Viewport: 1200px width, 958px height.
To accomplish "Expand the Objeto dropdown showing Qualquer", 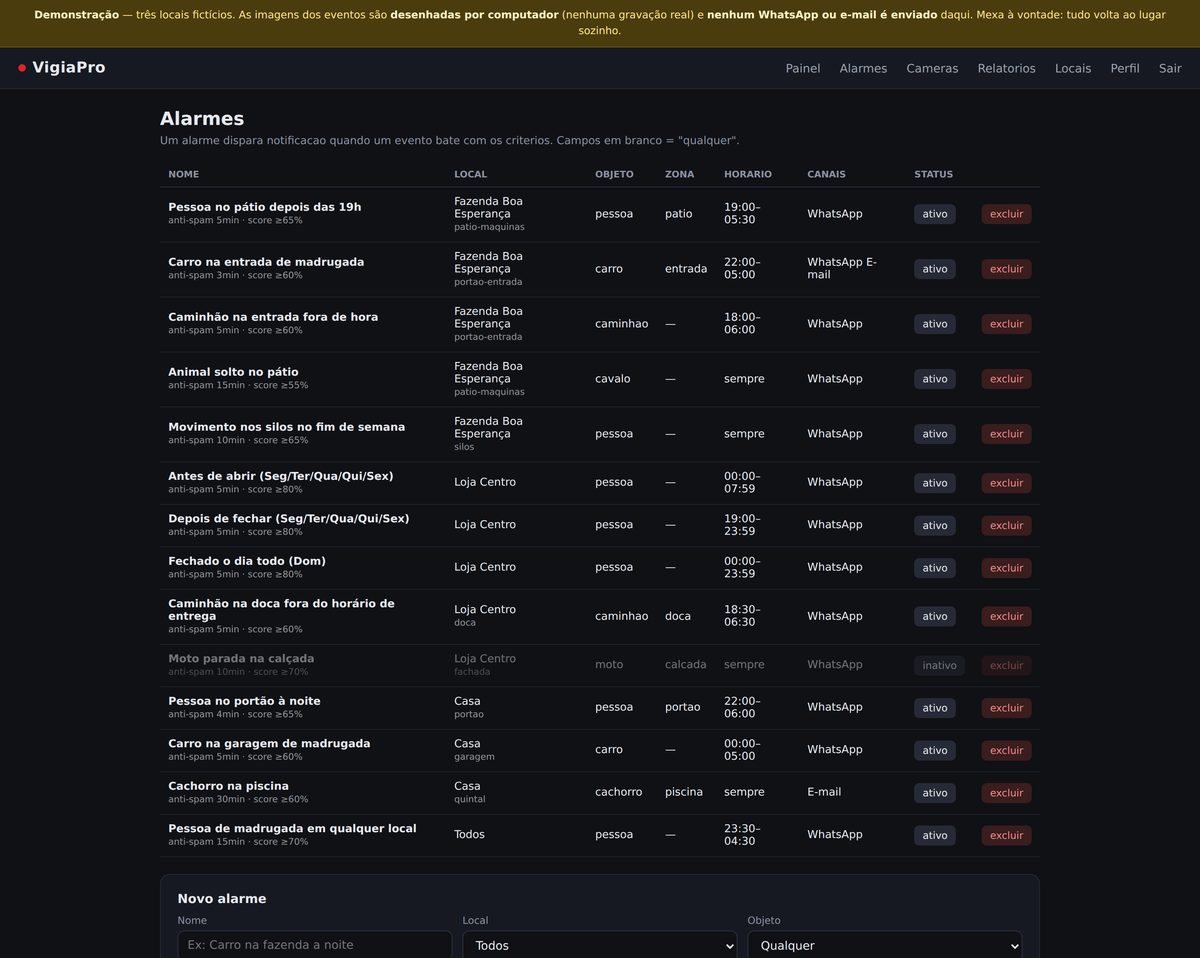I will [885, 945].
